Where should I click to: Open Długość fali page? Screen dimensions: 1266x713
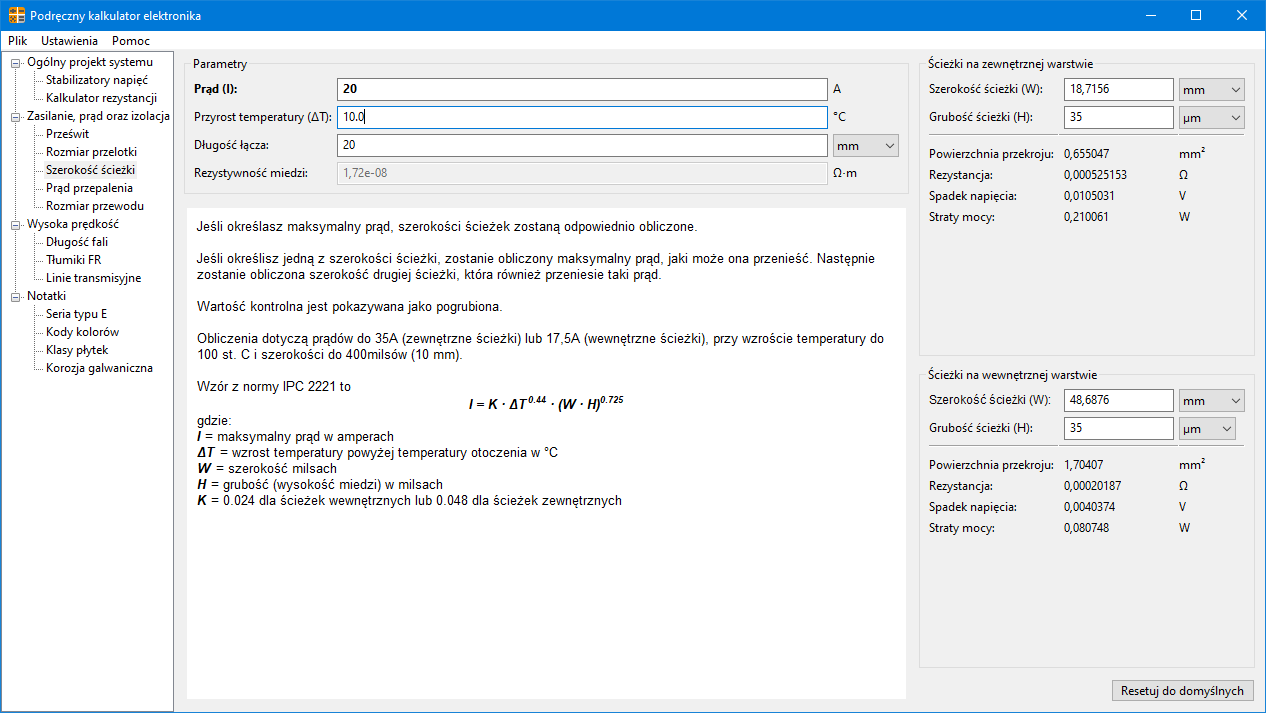coord(77,242)
